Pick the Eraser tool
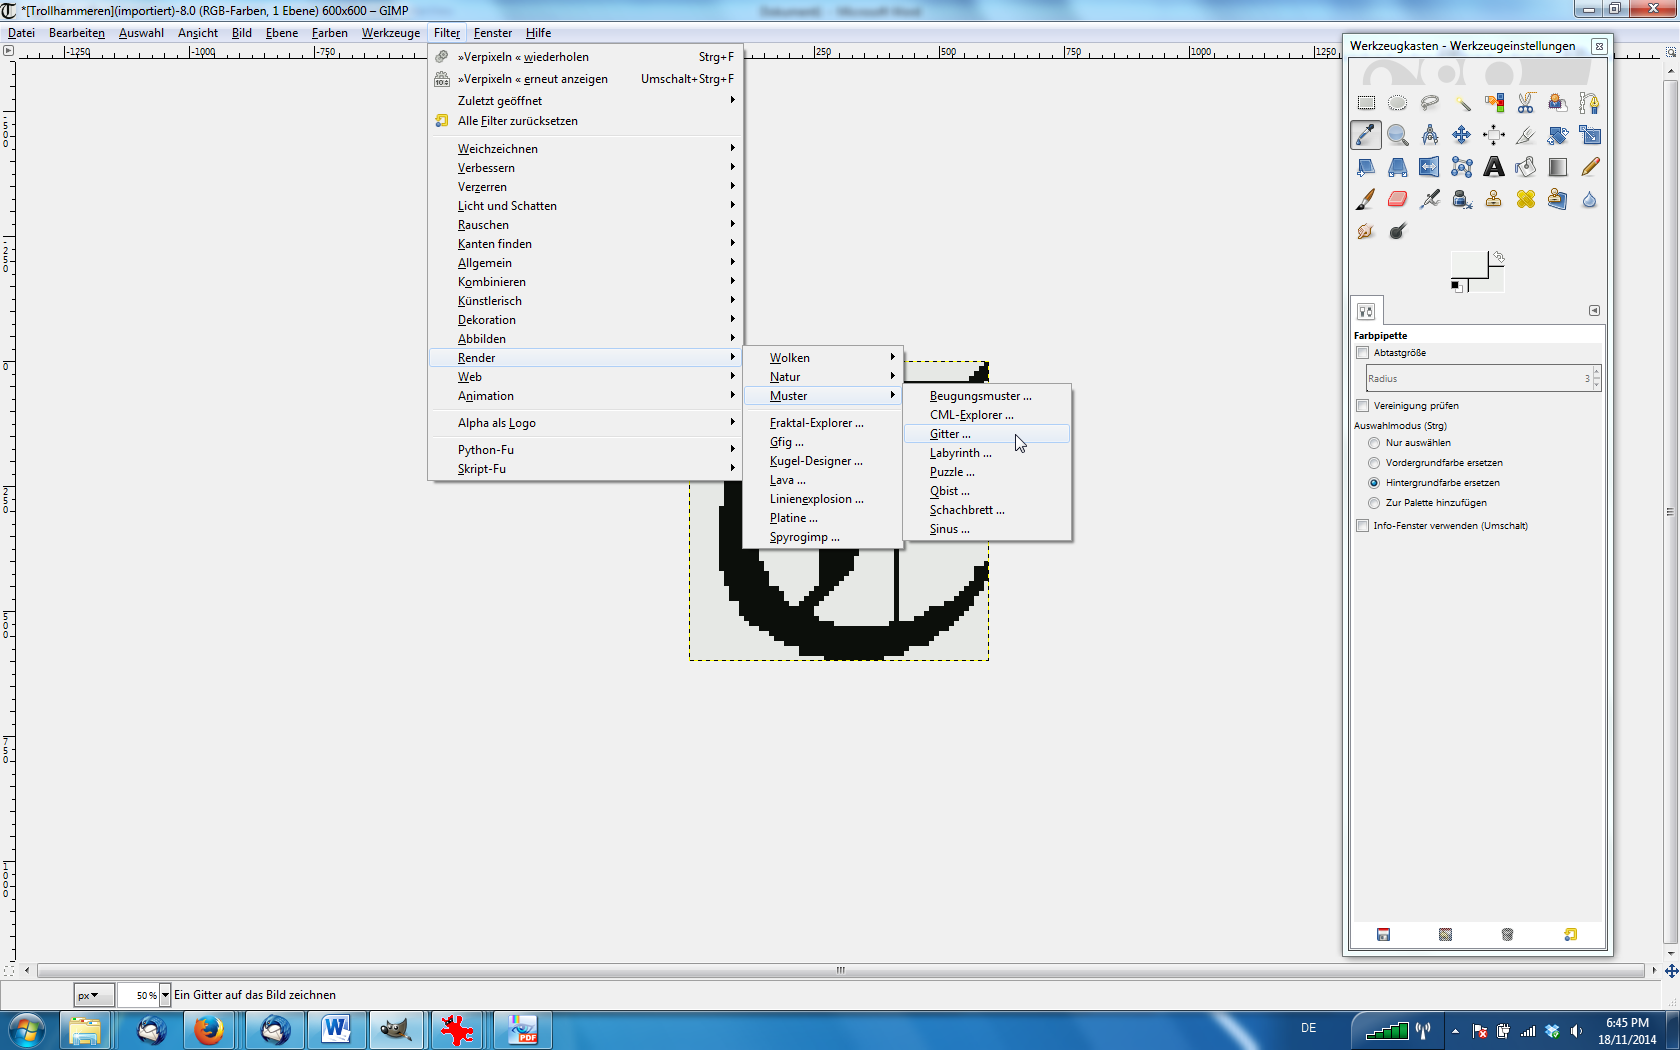Screen dimensions: 1680x1050 (1398, 199)
